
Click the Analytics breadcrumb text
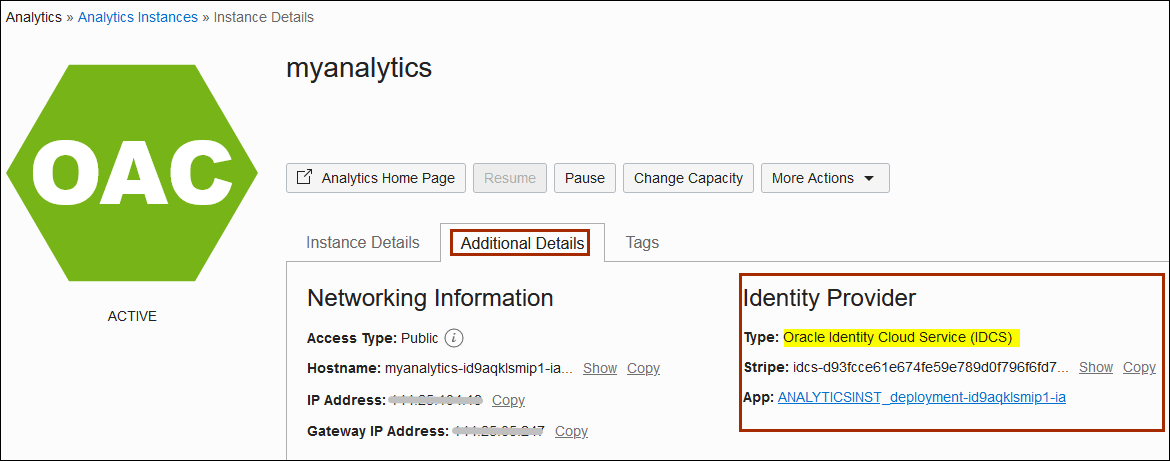pyautogui.click(x=34, y=17)
